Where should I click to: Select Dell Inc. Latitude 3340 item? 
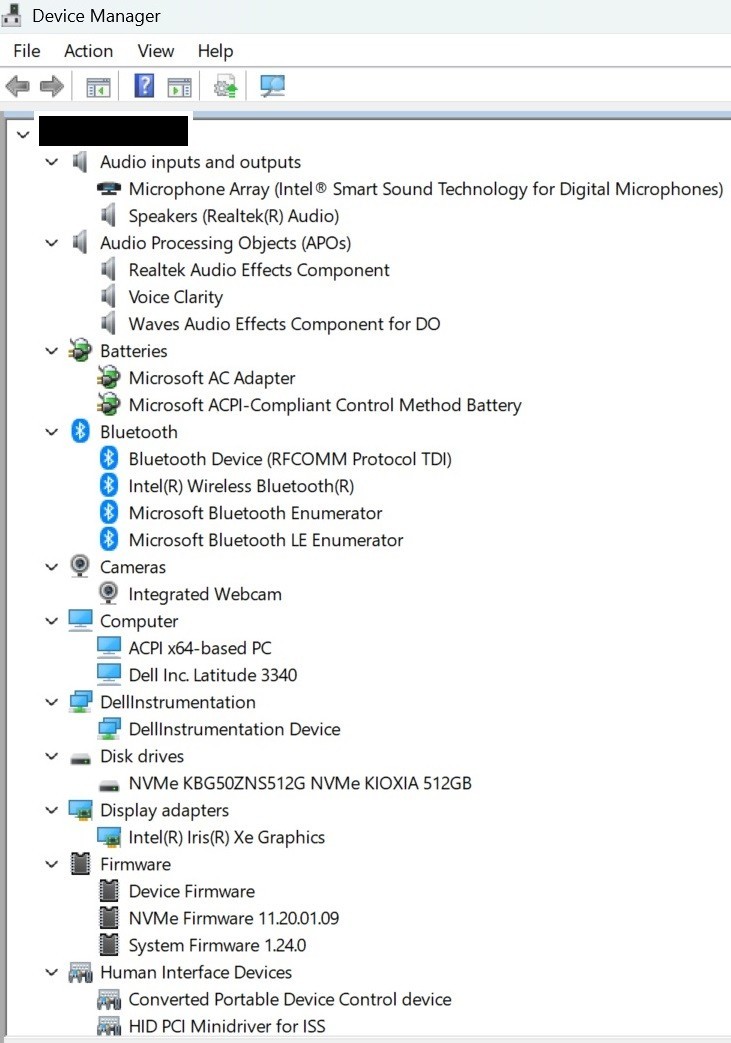213,674
